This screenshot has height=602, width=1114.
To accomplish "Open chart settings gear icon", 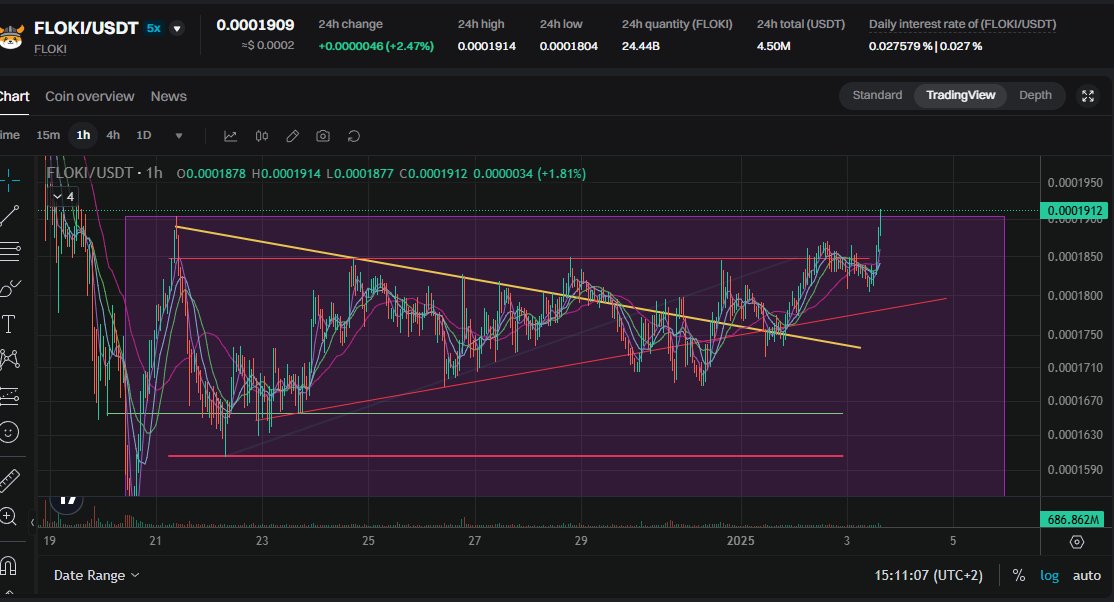I will click(x=1077, y=542).
